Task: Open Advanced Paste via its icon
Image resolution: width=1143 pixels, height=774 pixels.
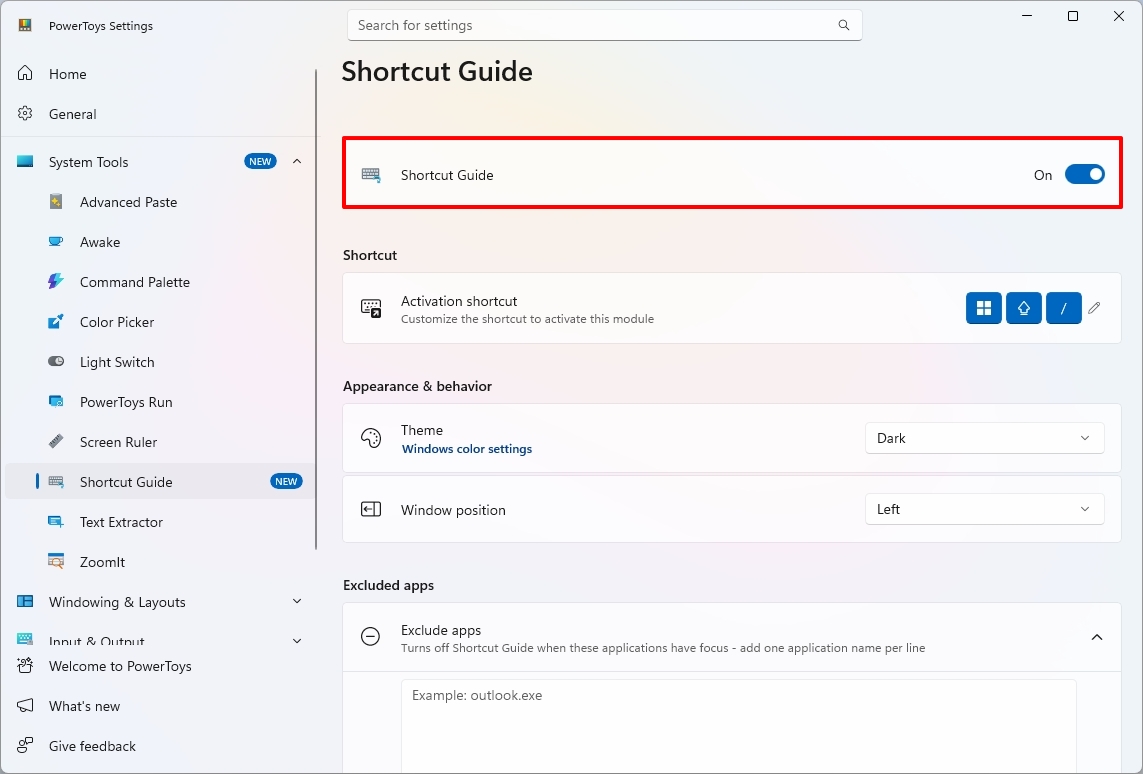Action: click(x=56, y=202)
